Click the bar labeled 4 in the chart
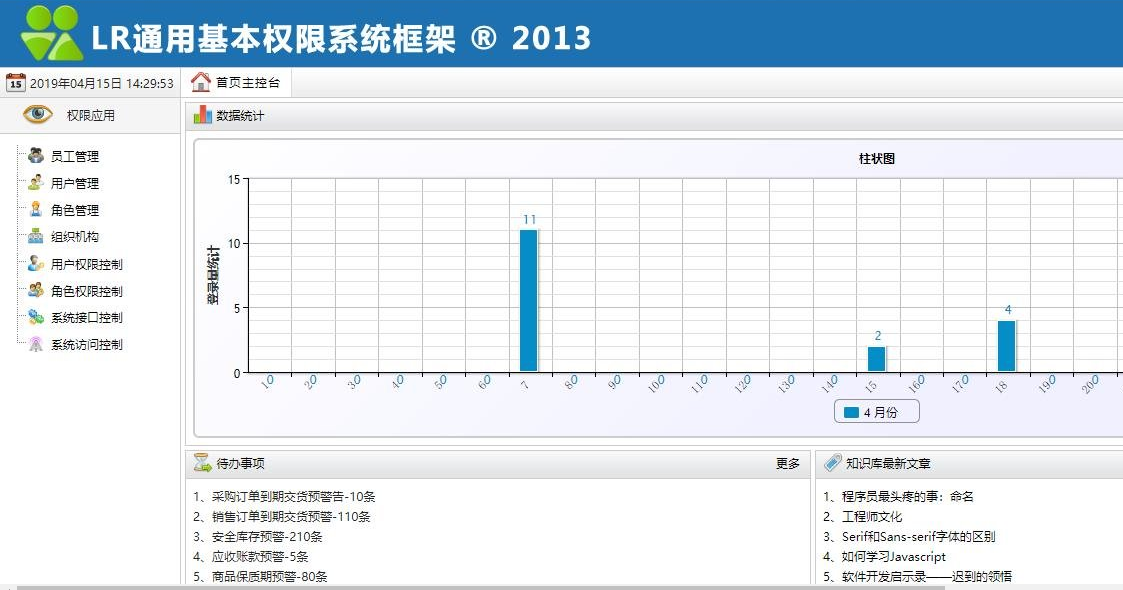 coord(1006,347)
